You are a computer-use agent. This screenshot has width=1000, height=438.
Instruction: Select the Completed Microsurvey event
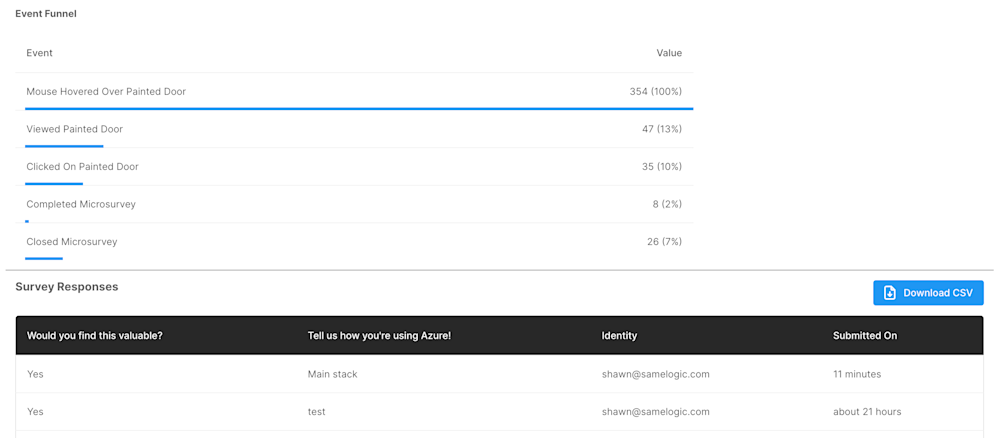coord(81,204)
